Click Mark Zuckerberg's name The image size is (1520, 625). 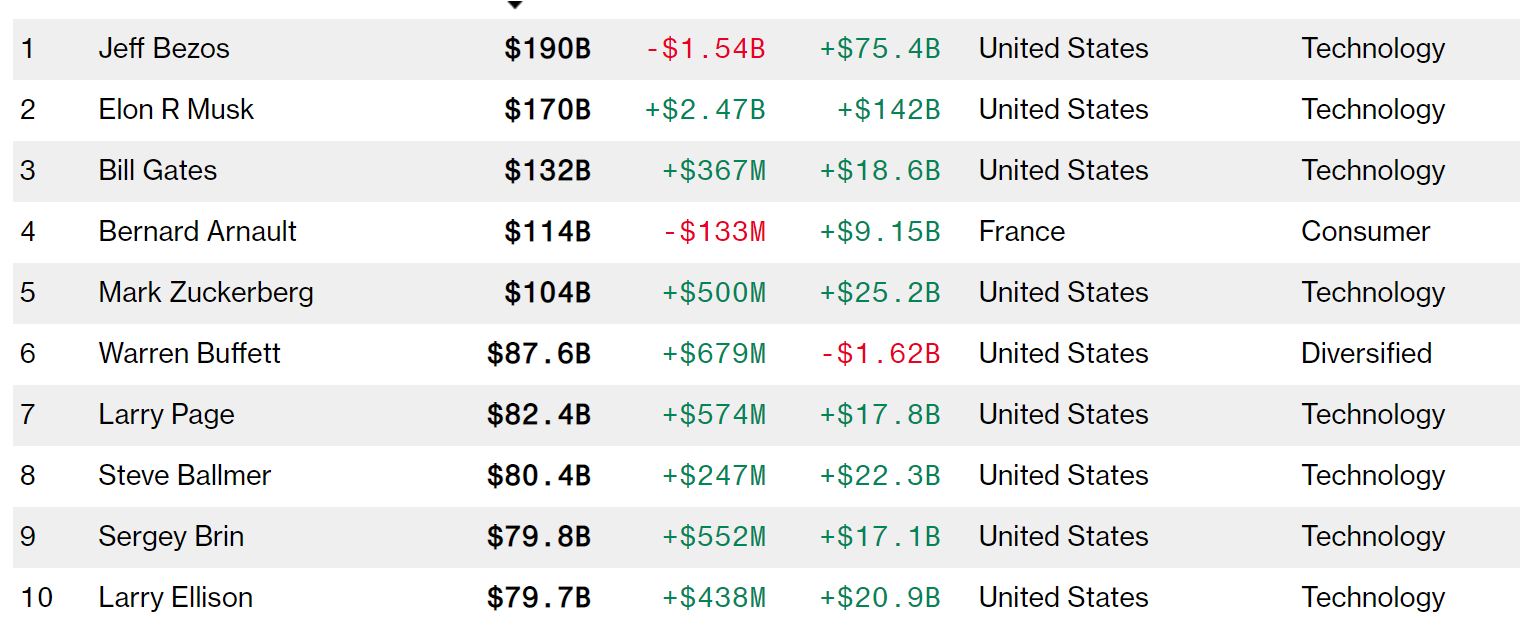click(206, 292)
